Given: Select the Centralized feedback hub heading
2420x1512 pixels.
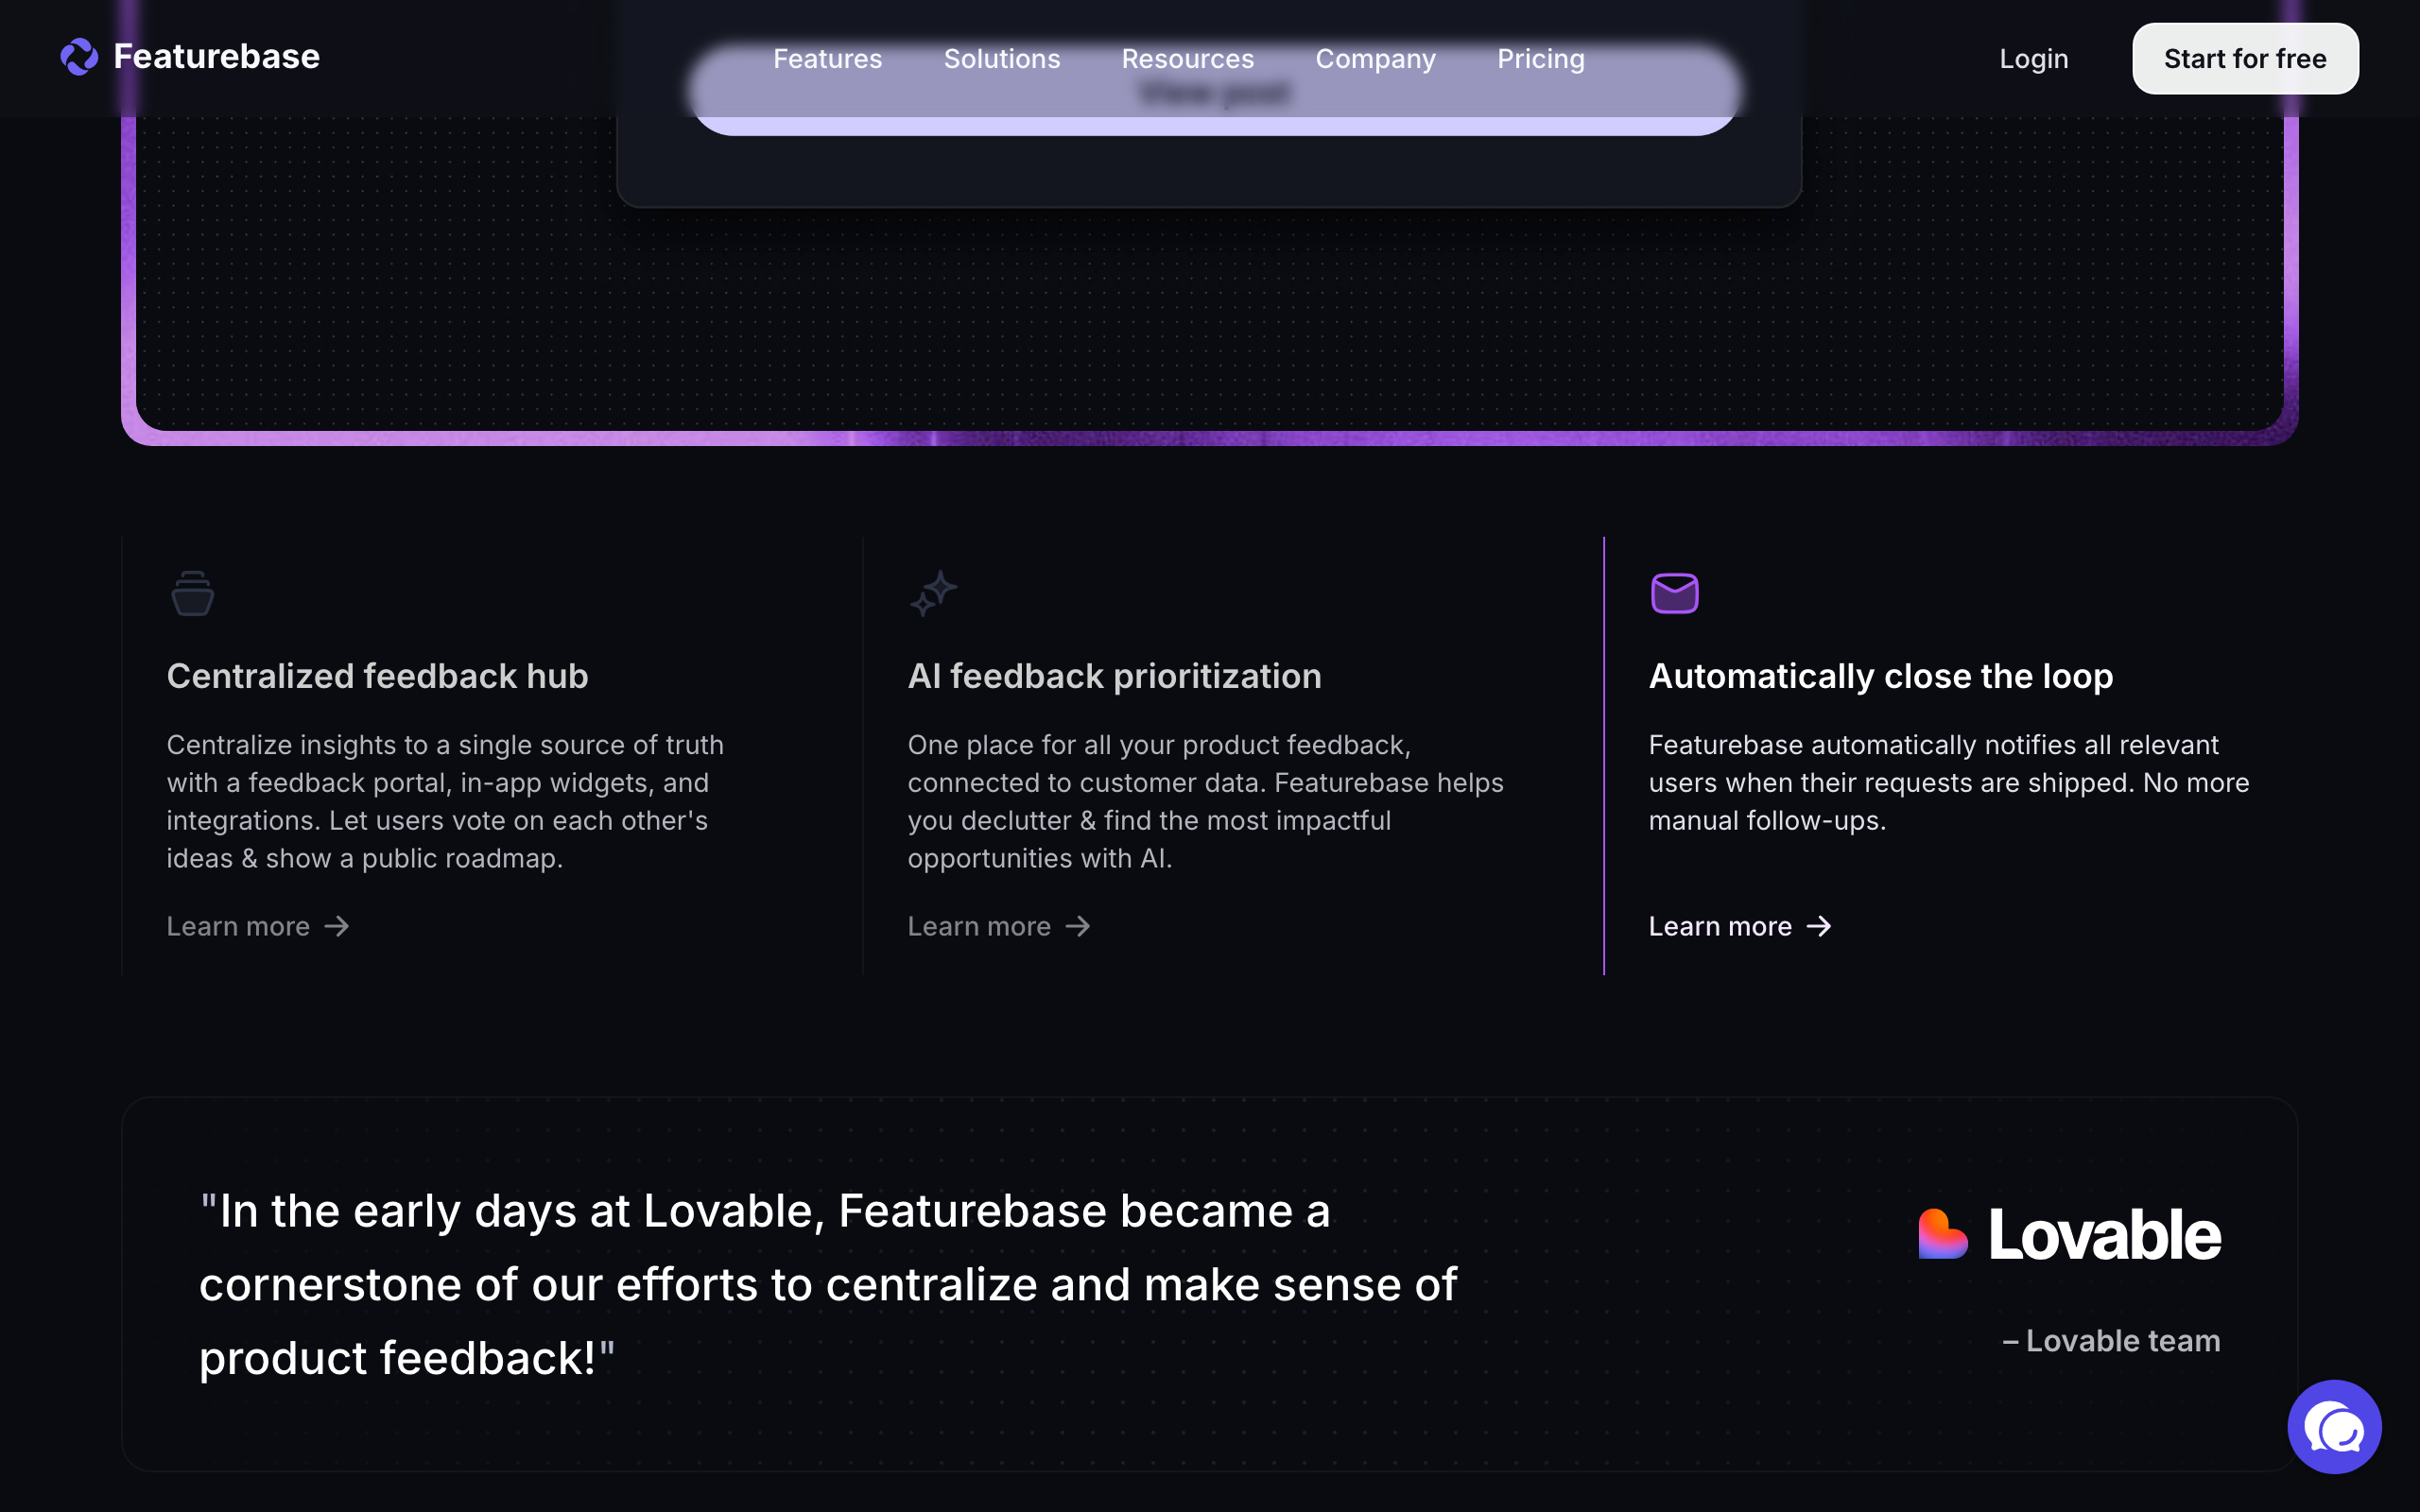Looking at the screenshot, I should click(377, 676).
